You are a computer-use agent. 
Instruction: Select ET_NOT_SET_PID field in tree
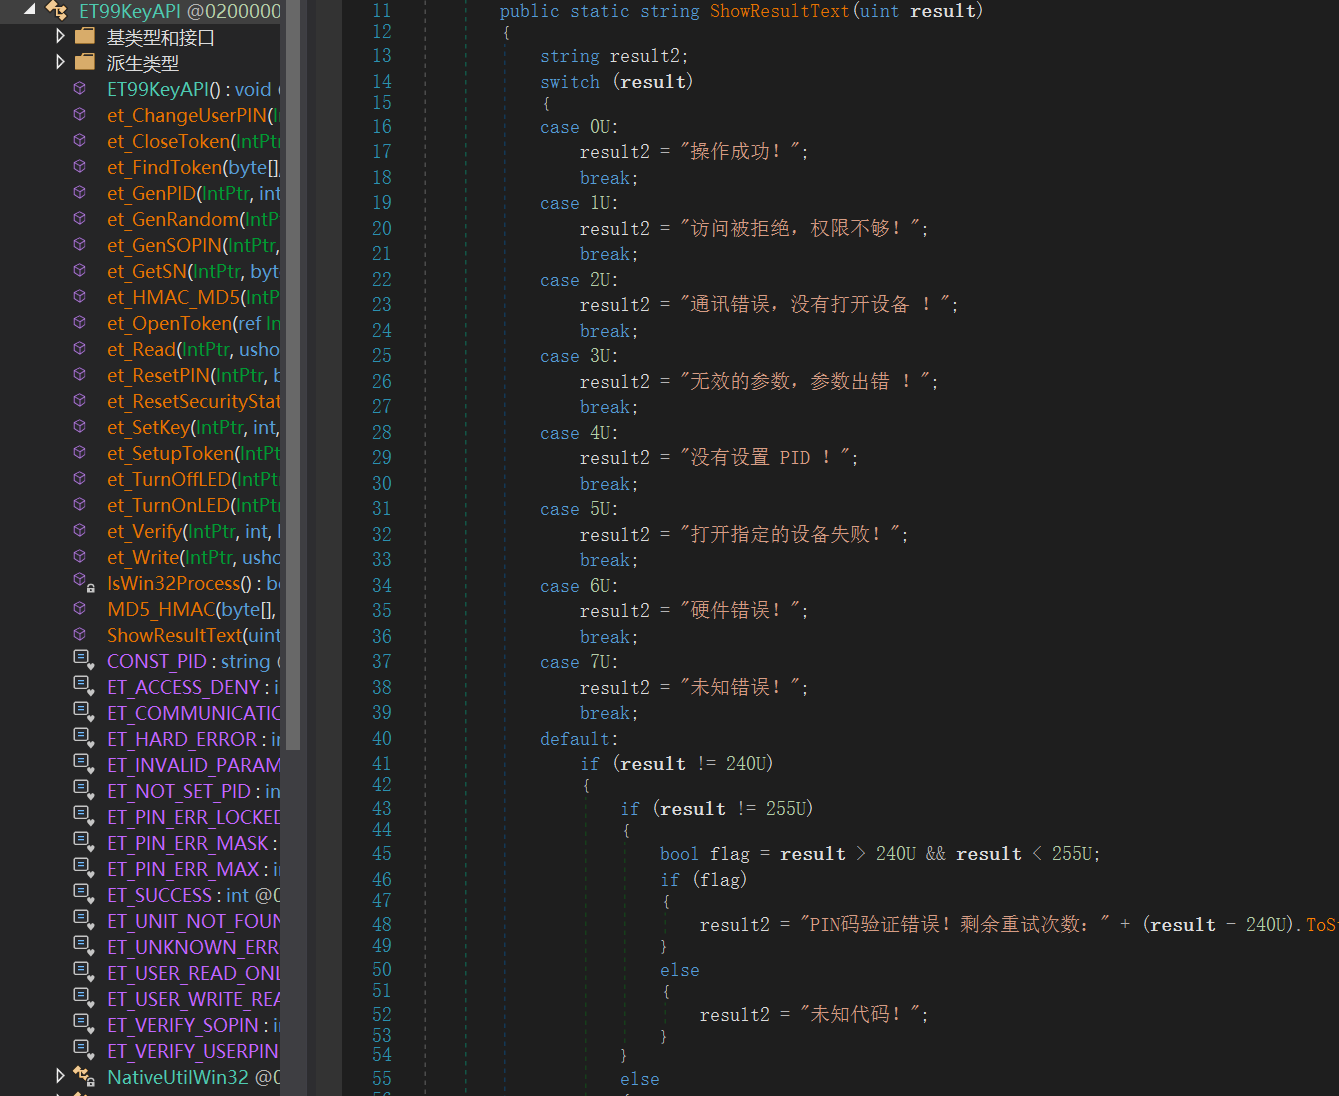point(193,791)
